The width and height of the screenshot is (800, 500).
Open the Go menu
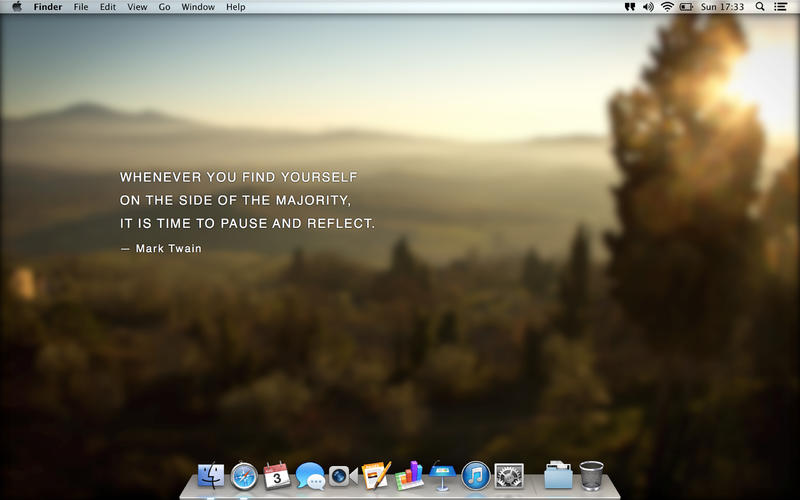(x=164, y=7)
